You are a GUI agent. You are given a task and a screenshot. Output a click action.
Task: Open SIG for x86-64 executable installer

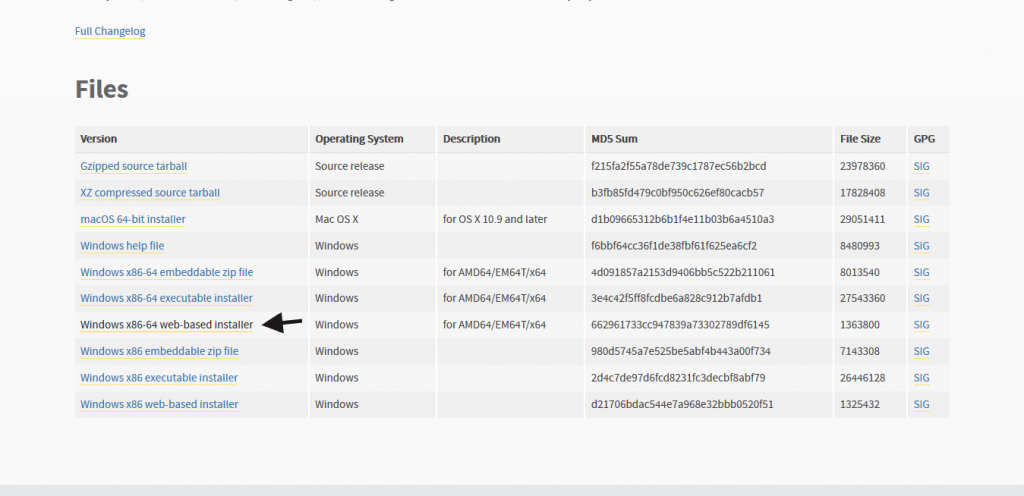(921, 298)
